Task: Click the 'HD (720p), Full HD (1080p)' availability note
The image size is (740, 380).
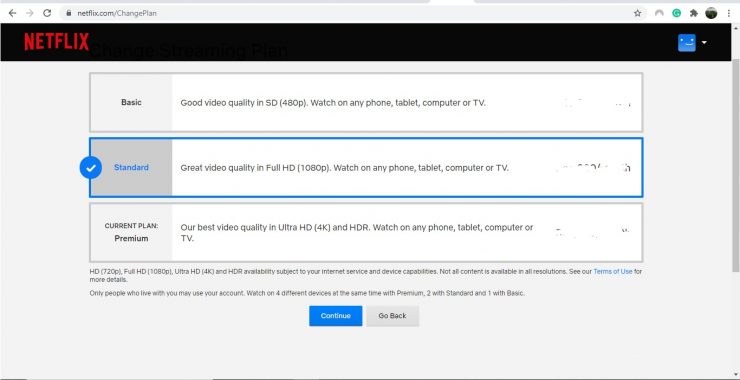Action: [366, 276]
